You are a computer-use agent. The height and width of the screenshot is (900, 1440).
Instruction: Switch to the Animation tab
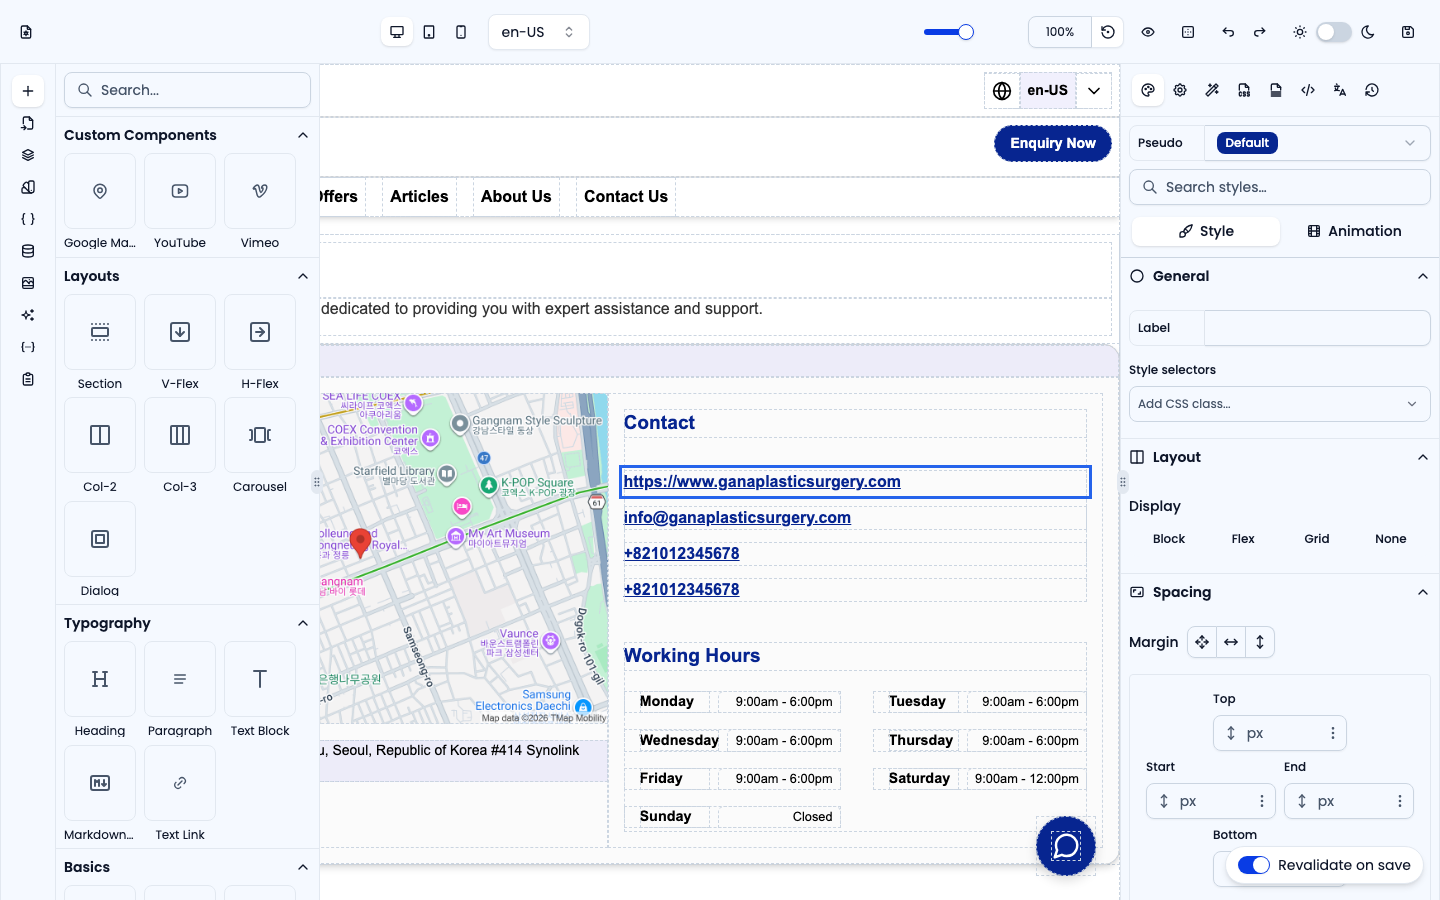click(1354, 231)
